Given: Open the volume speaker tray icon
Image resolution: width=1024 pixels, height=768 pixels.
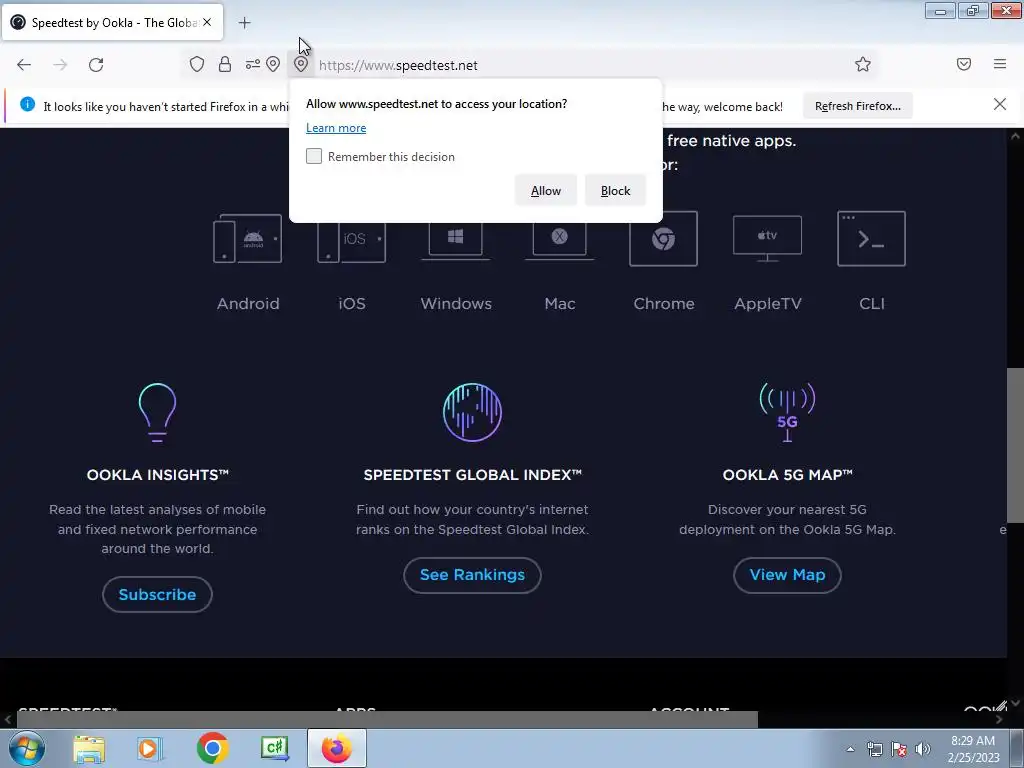Looking at the screenshot, I should click(x=922, y=749).
